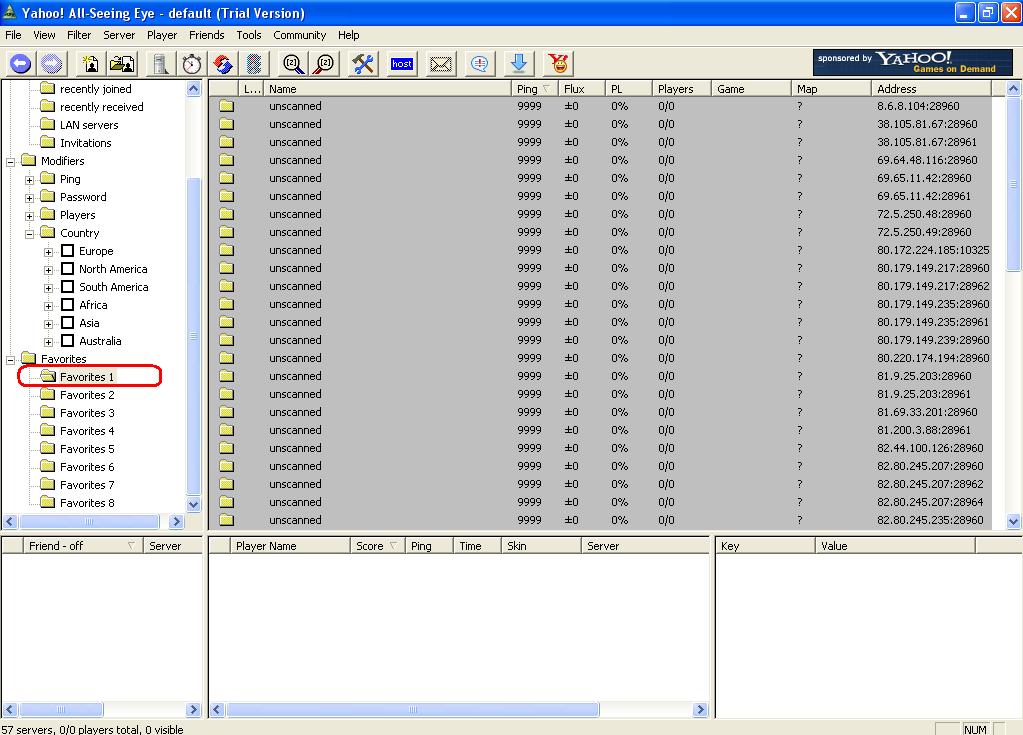This screenshot has width=1023, height=735.
Task: Tick the Asia country checkbox
Action: tap(68, 323)
